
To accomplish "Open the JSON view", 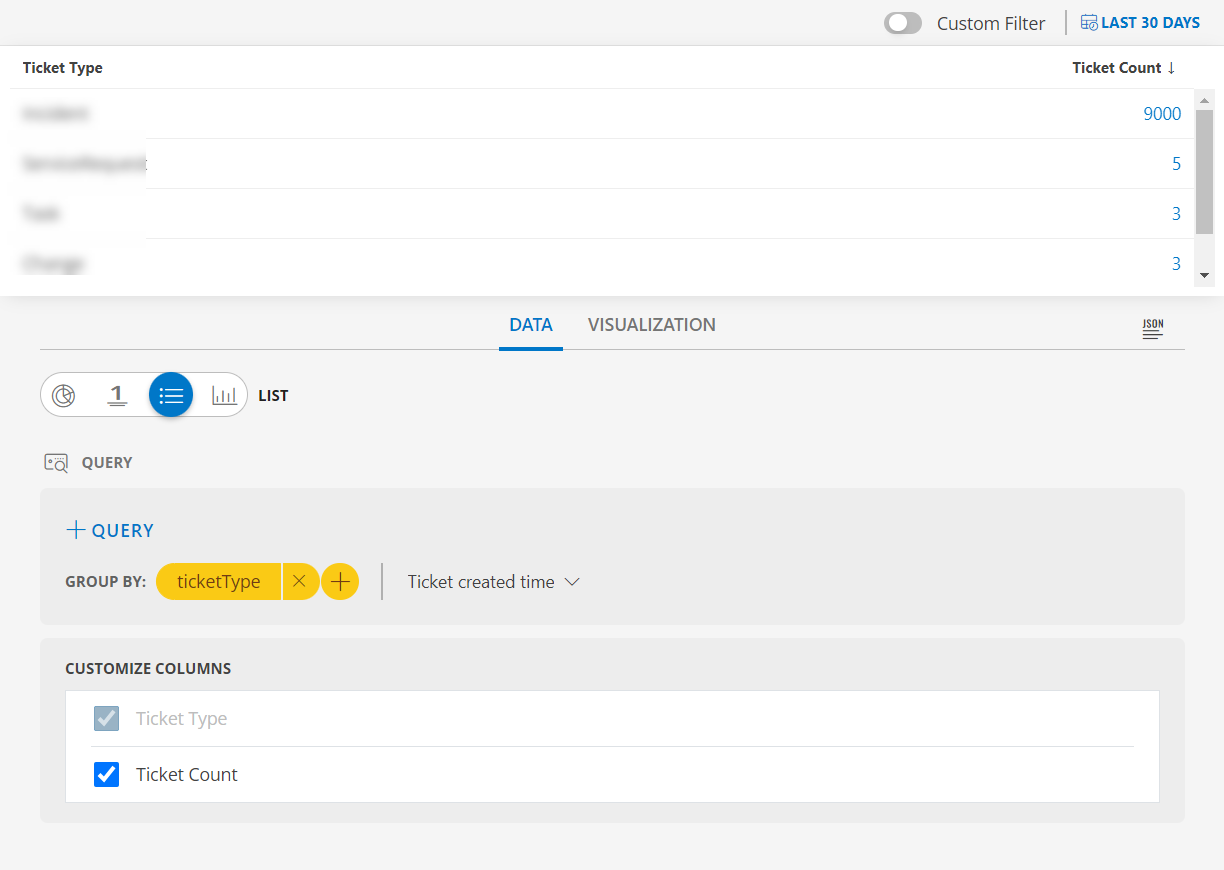I will [1151, 328].
